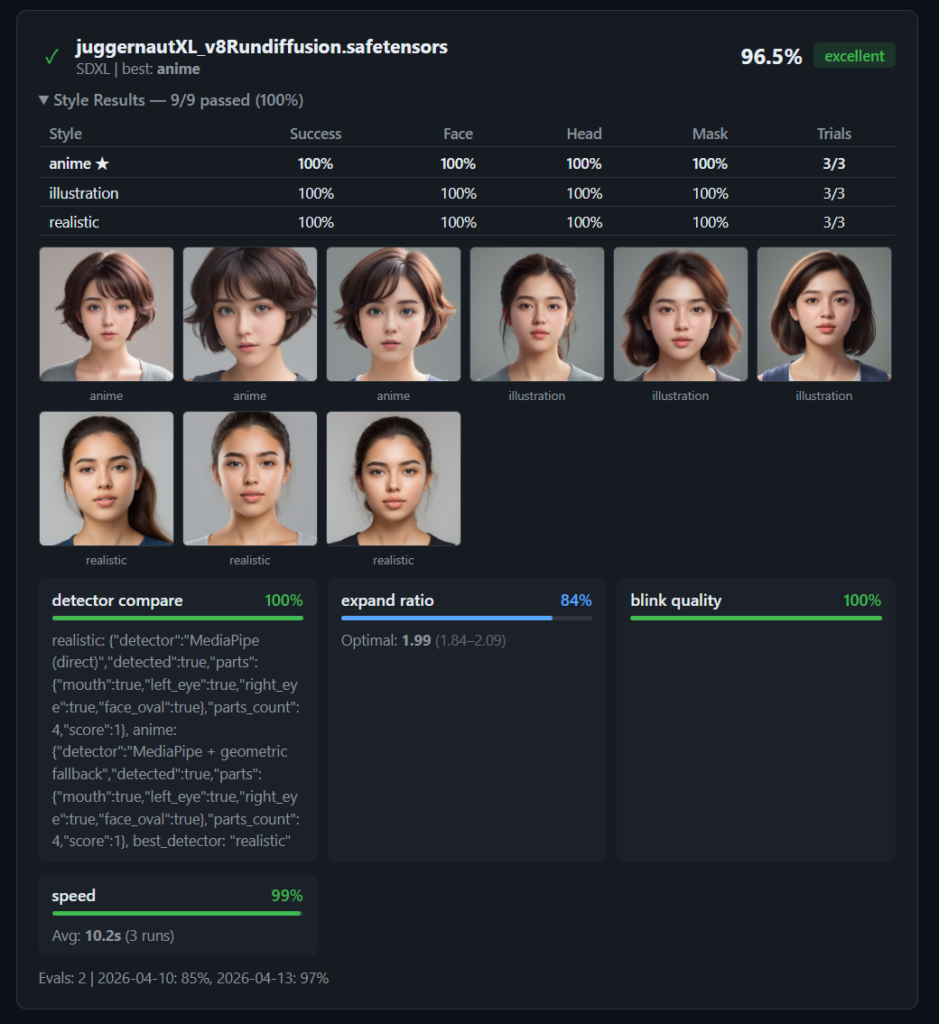The image size is (939, 1024).
Task: Select the realistic style row
Action: [74, 222]
